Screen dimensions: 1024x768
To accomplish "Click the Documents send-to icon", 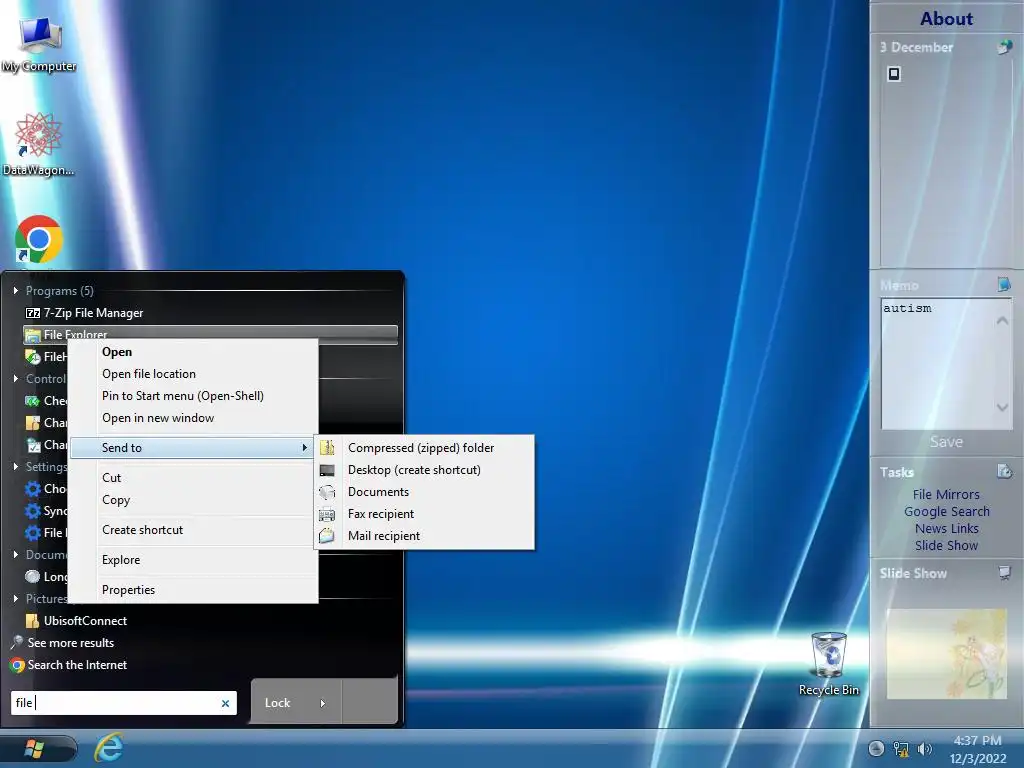I will tap(327, 492).
